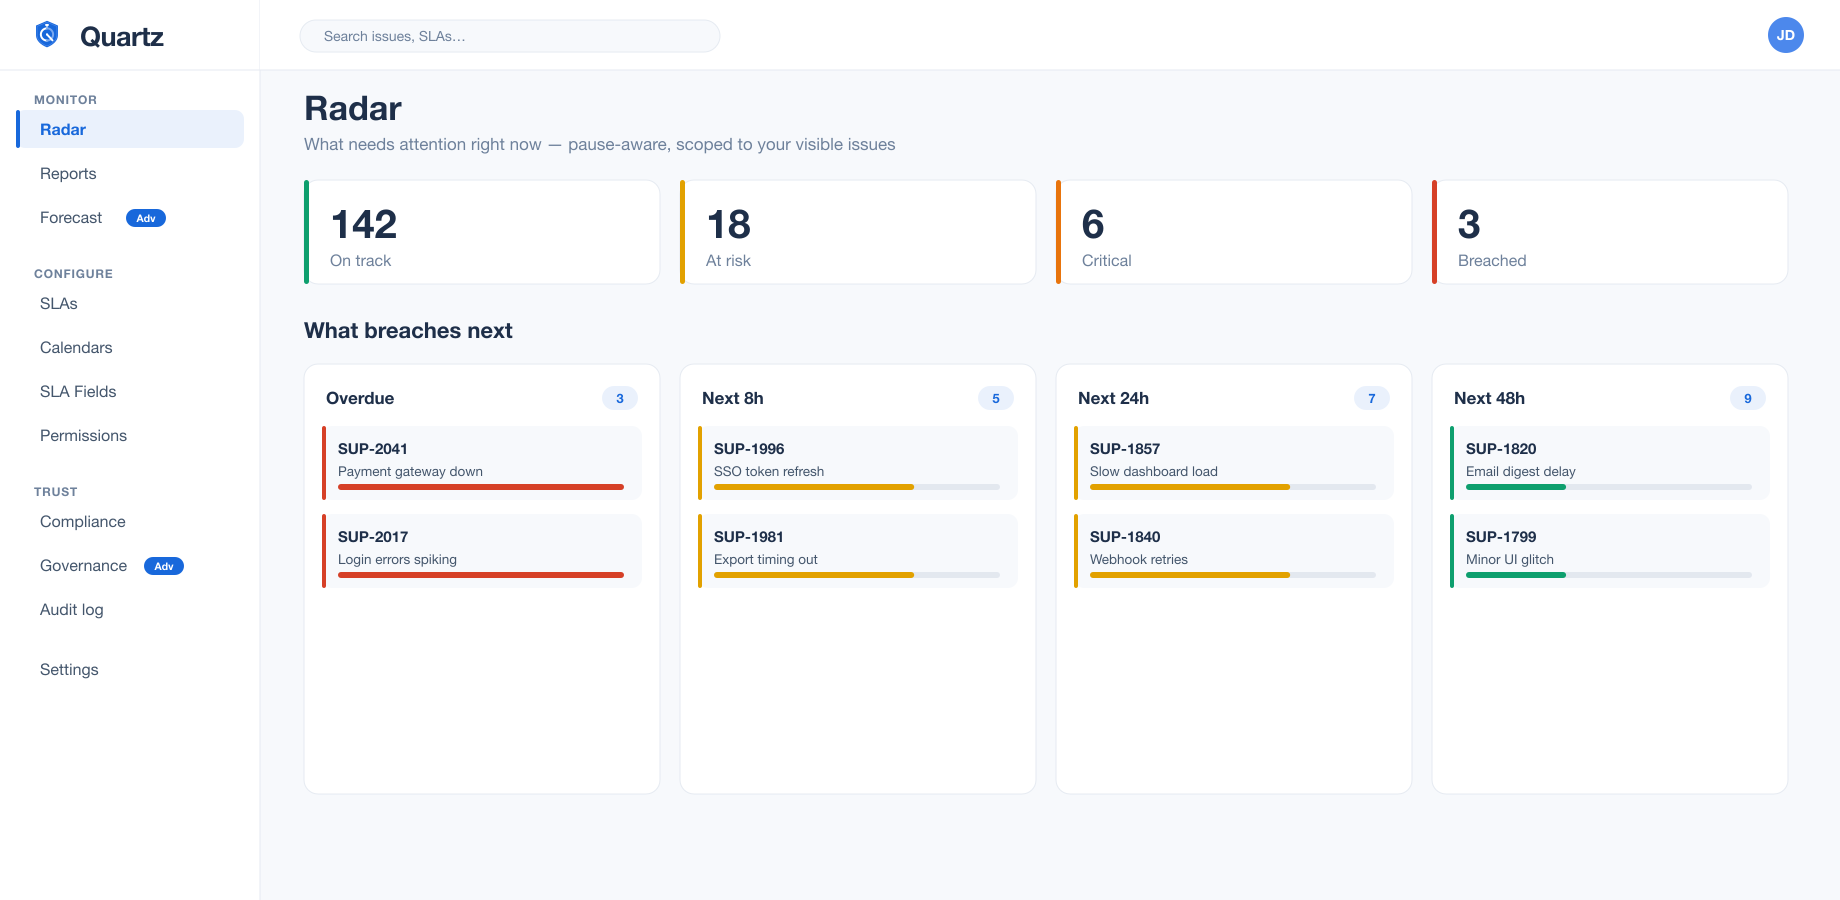Open the SUP-1840 Webhook retries card
Screen dimensions: 1840x900
(1234, 551)
